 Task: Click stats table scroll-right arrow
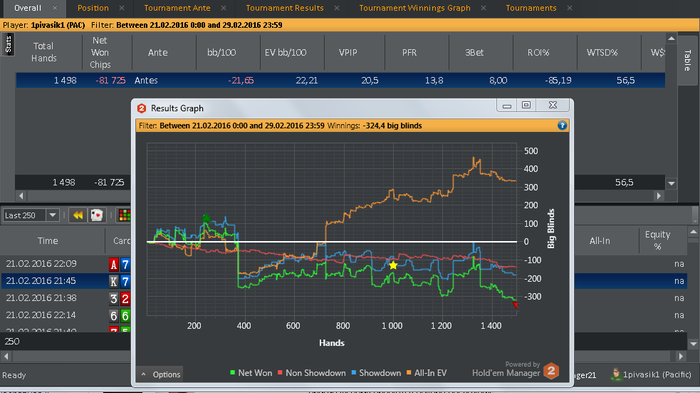[x=659, y=196]
